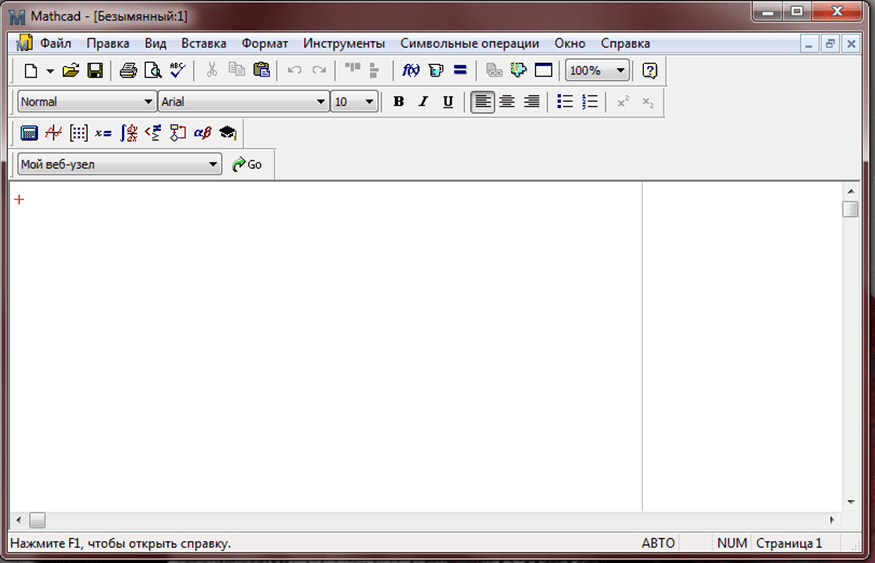Click the Print icon
The width and height of the screenshot is (875, 563).
pos(128,70)
